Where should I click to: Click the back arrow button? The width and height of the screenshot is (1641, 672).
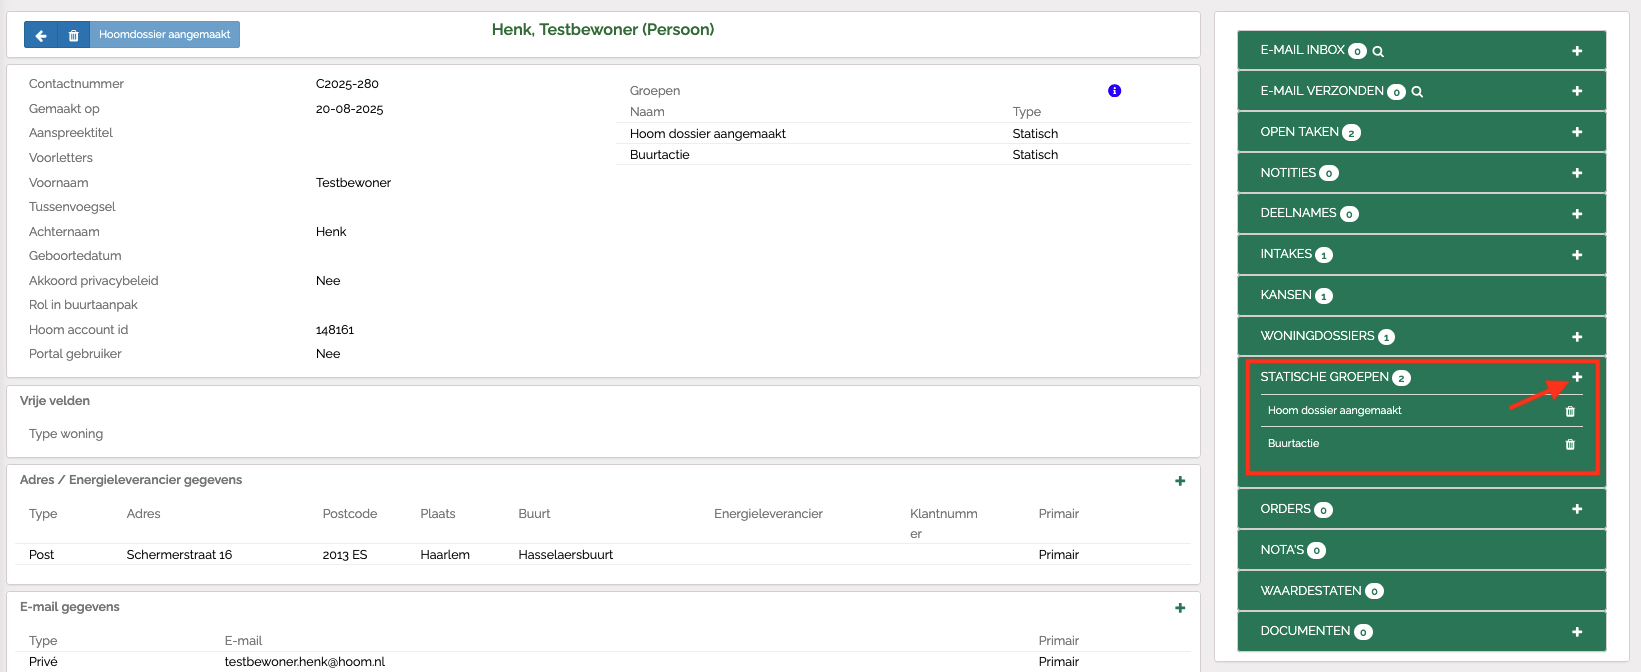pos(41,35)
